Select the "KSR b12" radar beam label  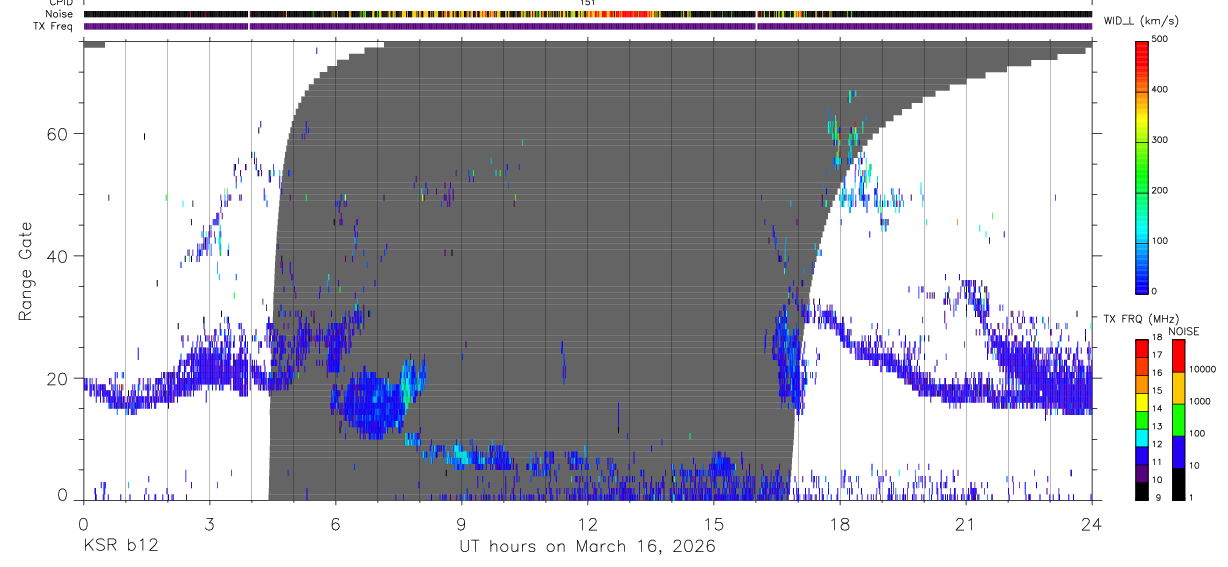[x=120, y=547]
